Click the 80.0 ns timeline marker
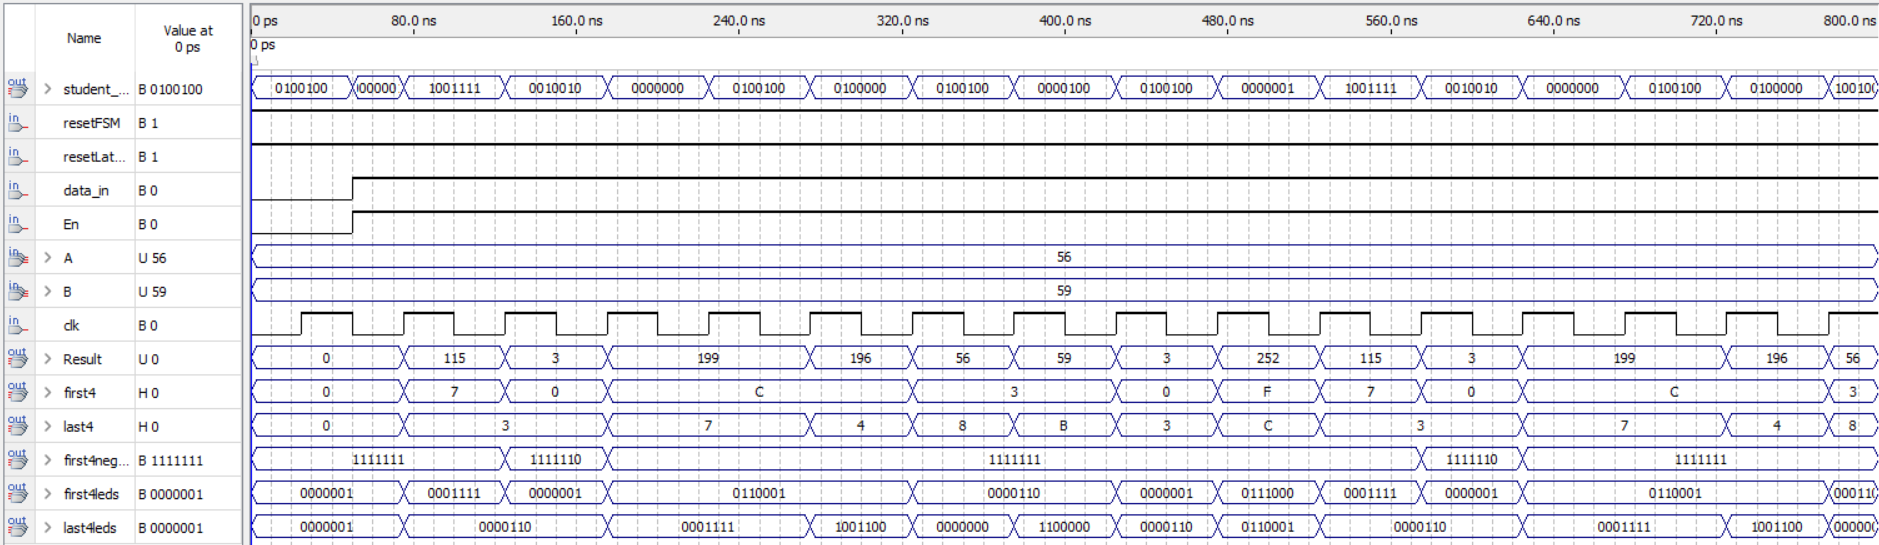Screen dimensions: 1879x545 [413, 20]
